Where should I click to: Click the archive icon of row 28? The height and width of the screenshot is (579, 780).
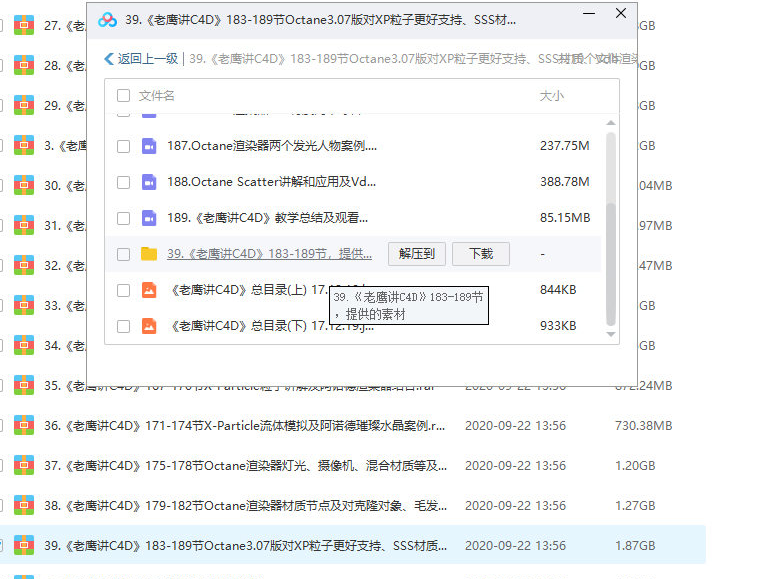click(x=24, y=65)
